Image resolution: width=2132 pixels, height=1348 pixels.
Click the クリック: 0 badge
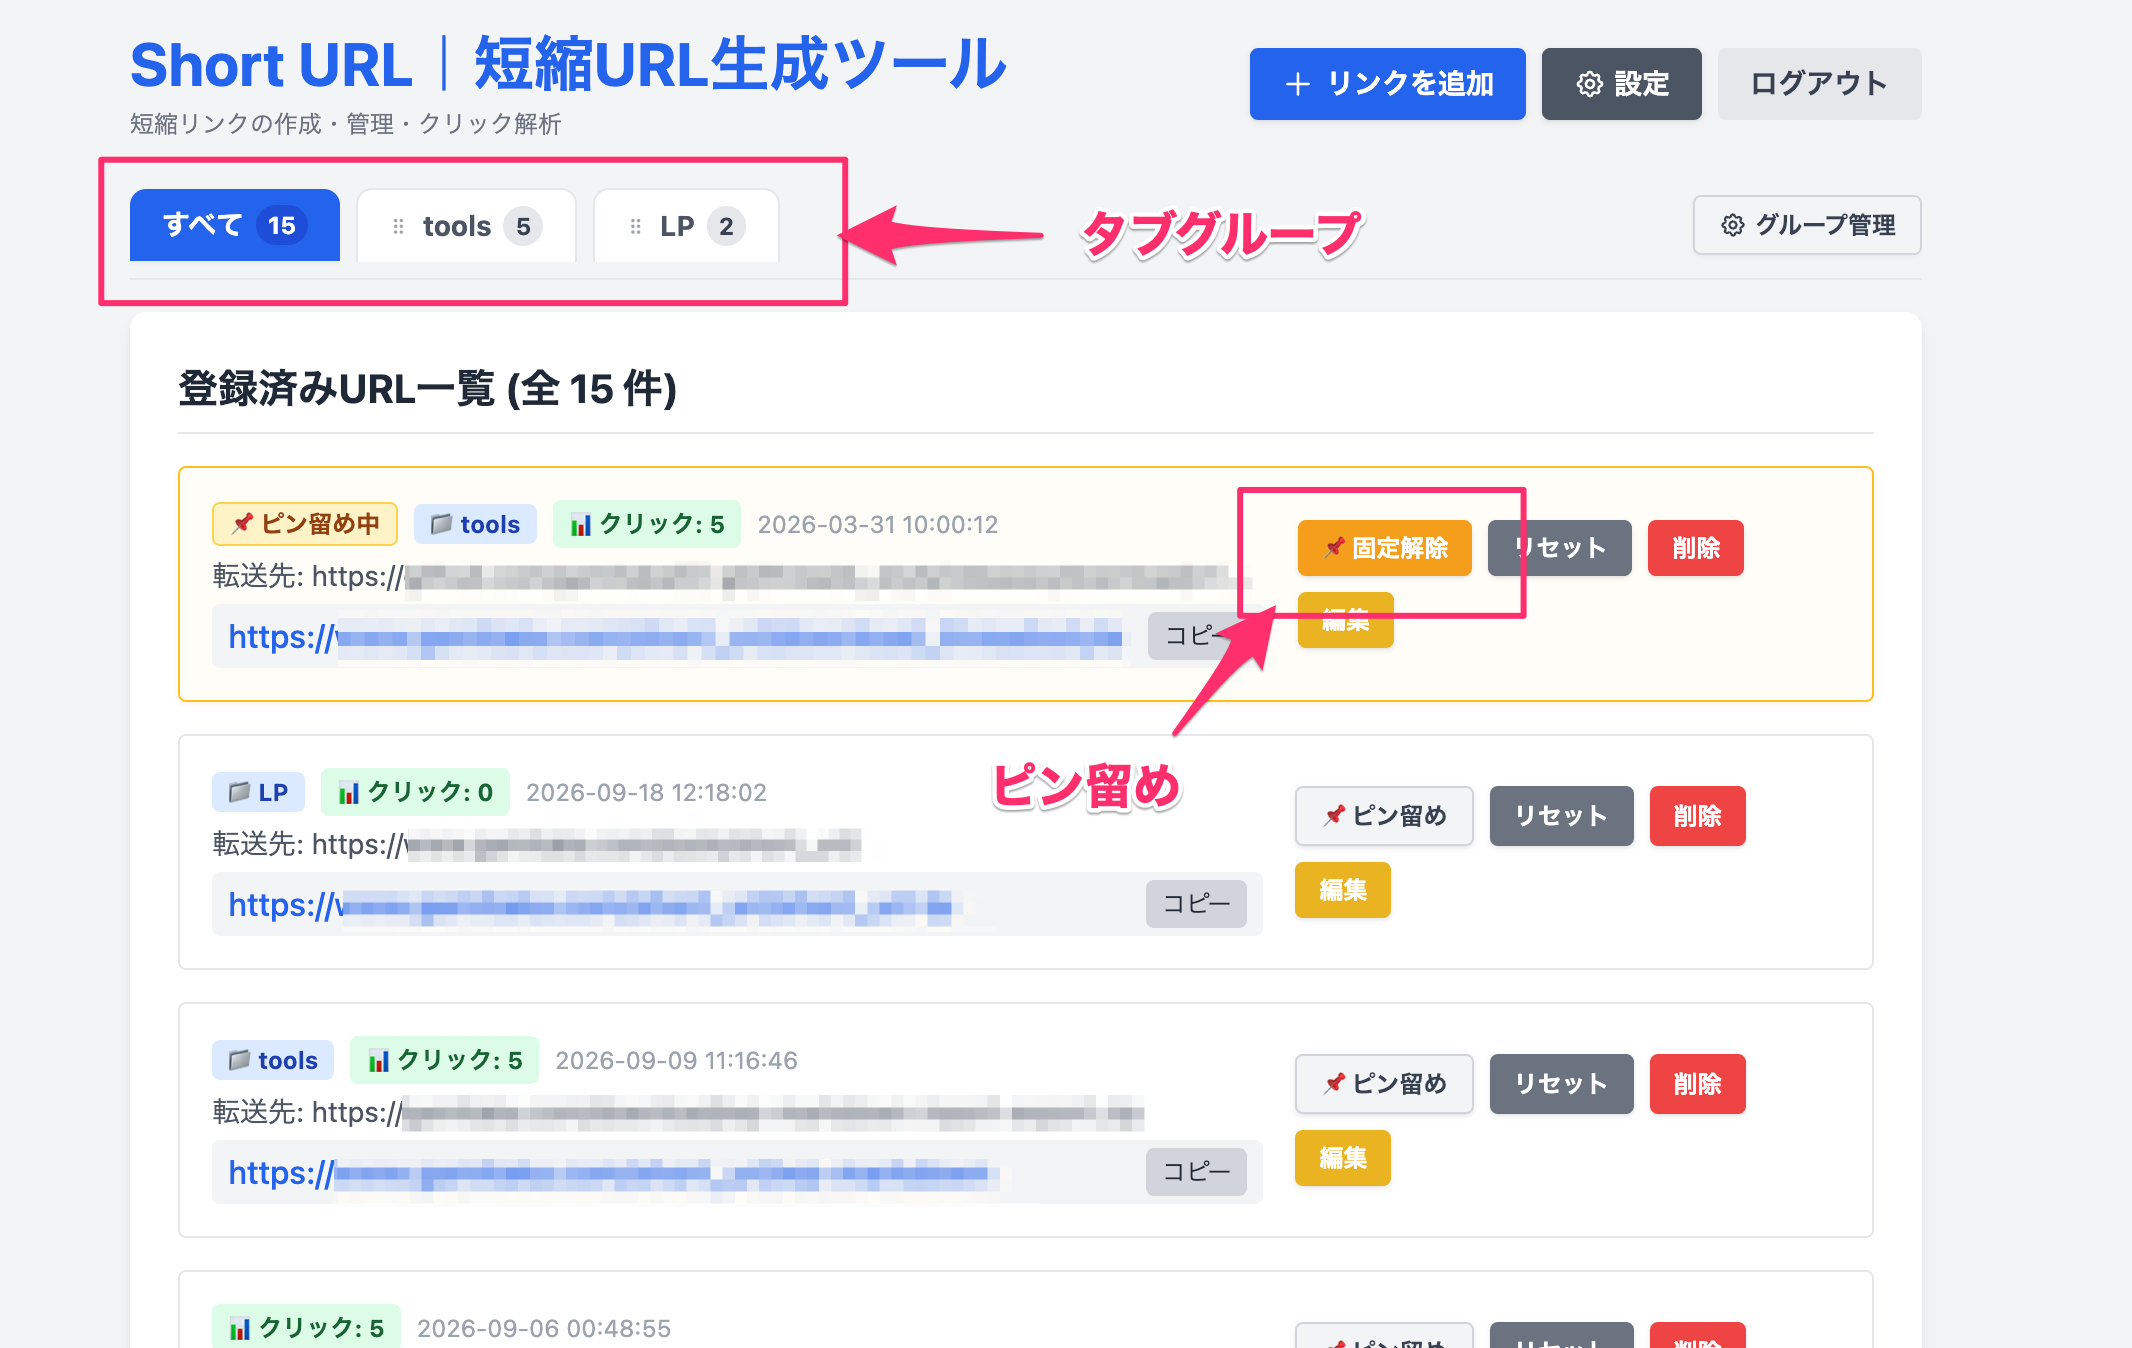pyautogui.click(x=416, y=792)
